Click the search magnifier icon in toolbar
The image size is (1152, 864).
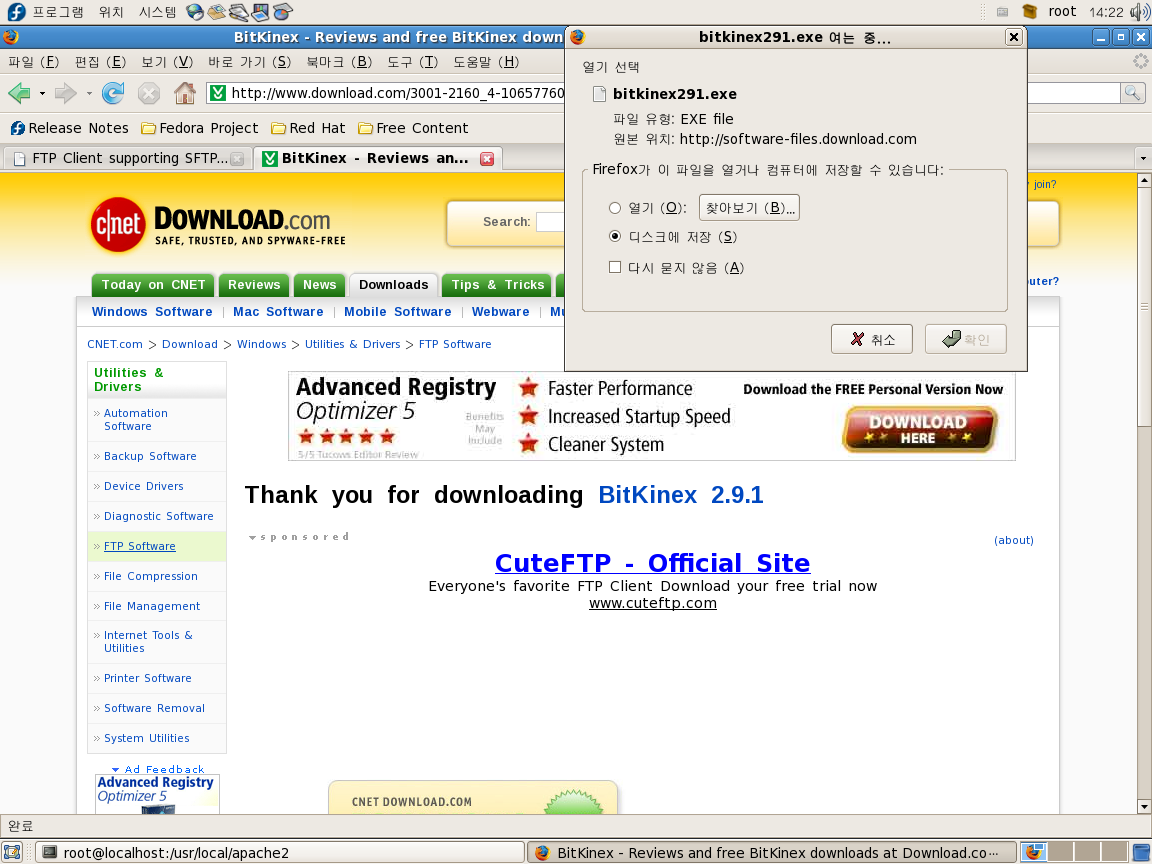[1132, 93]
